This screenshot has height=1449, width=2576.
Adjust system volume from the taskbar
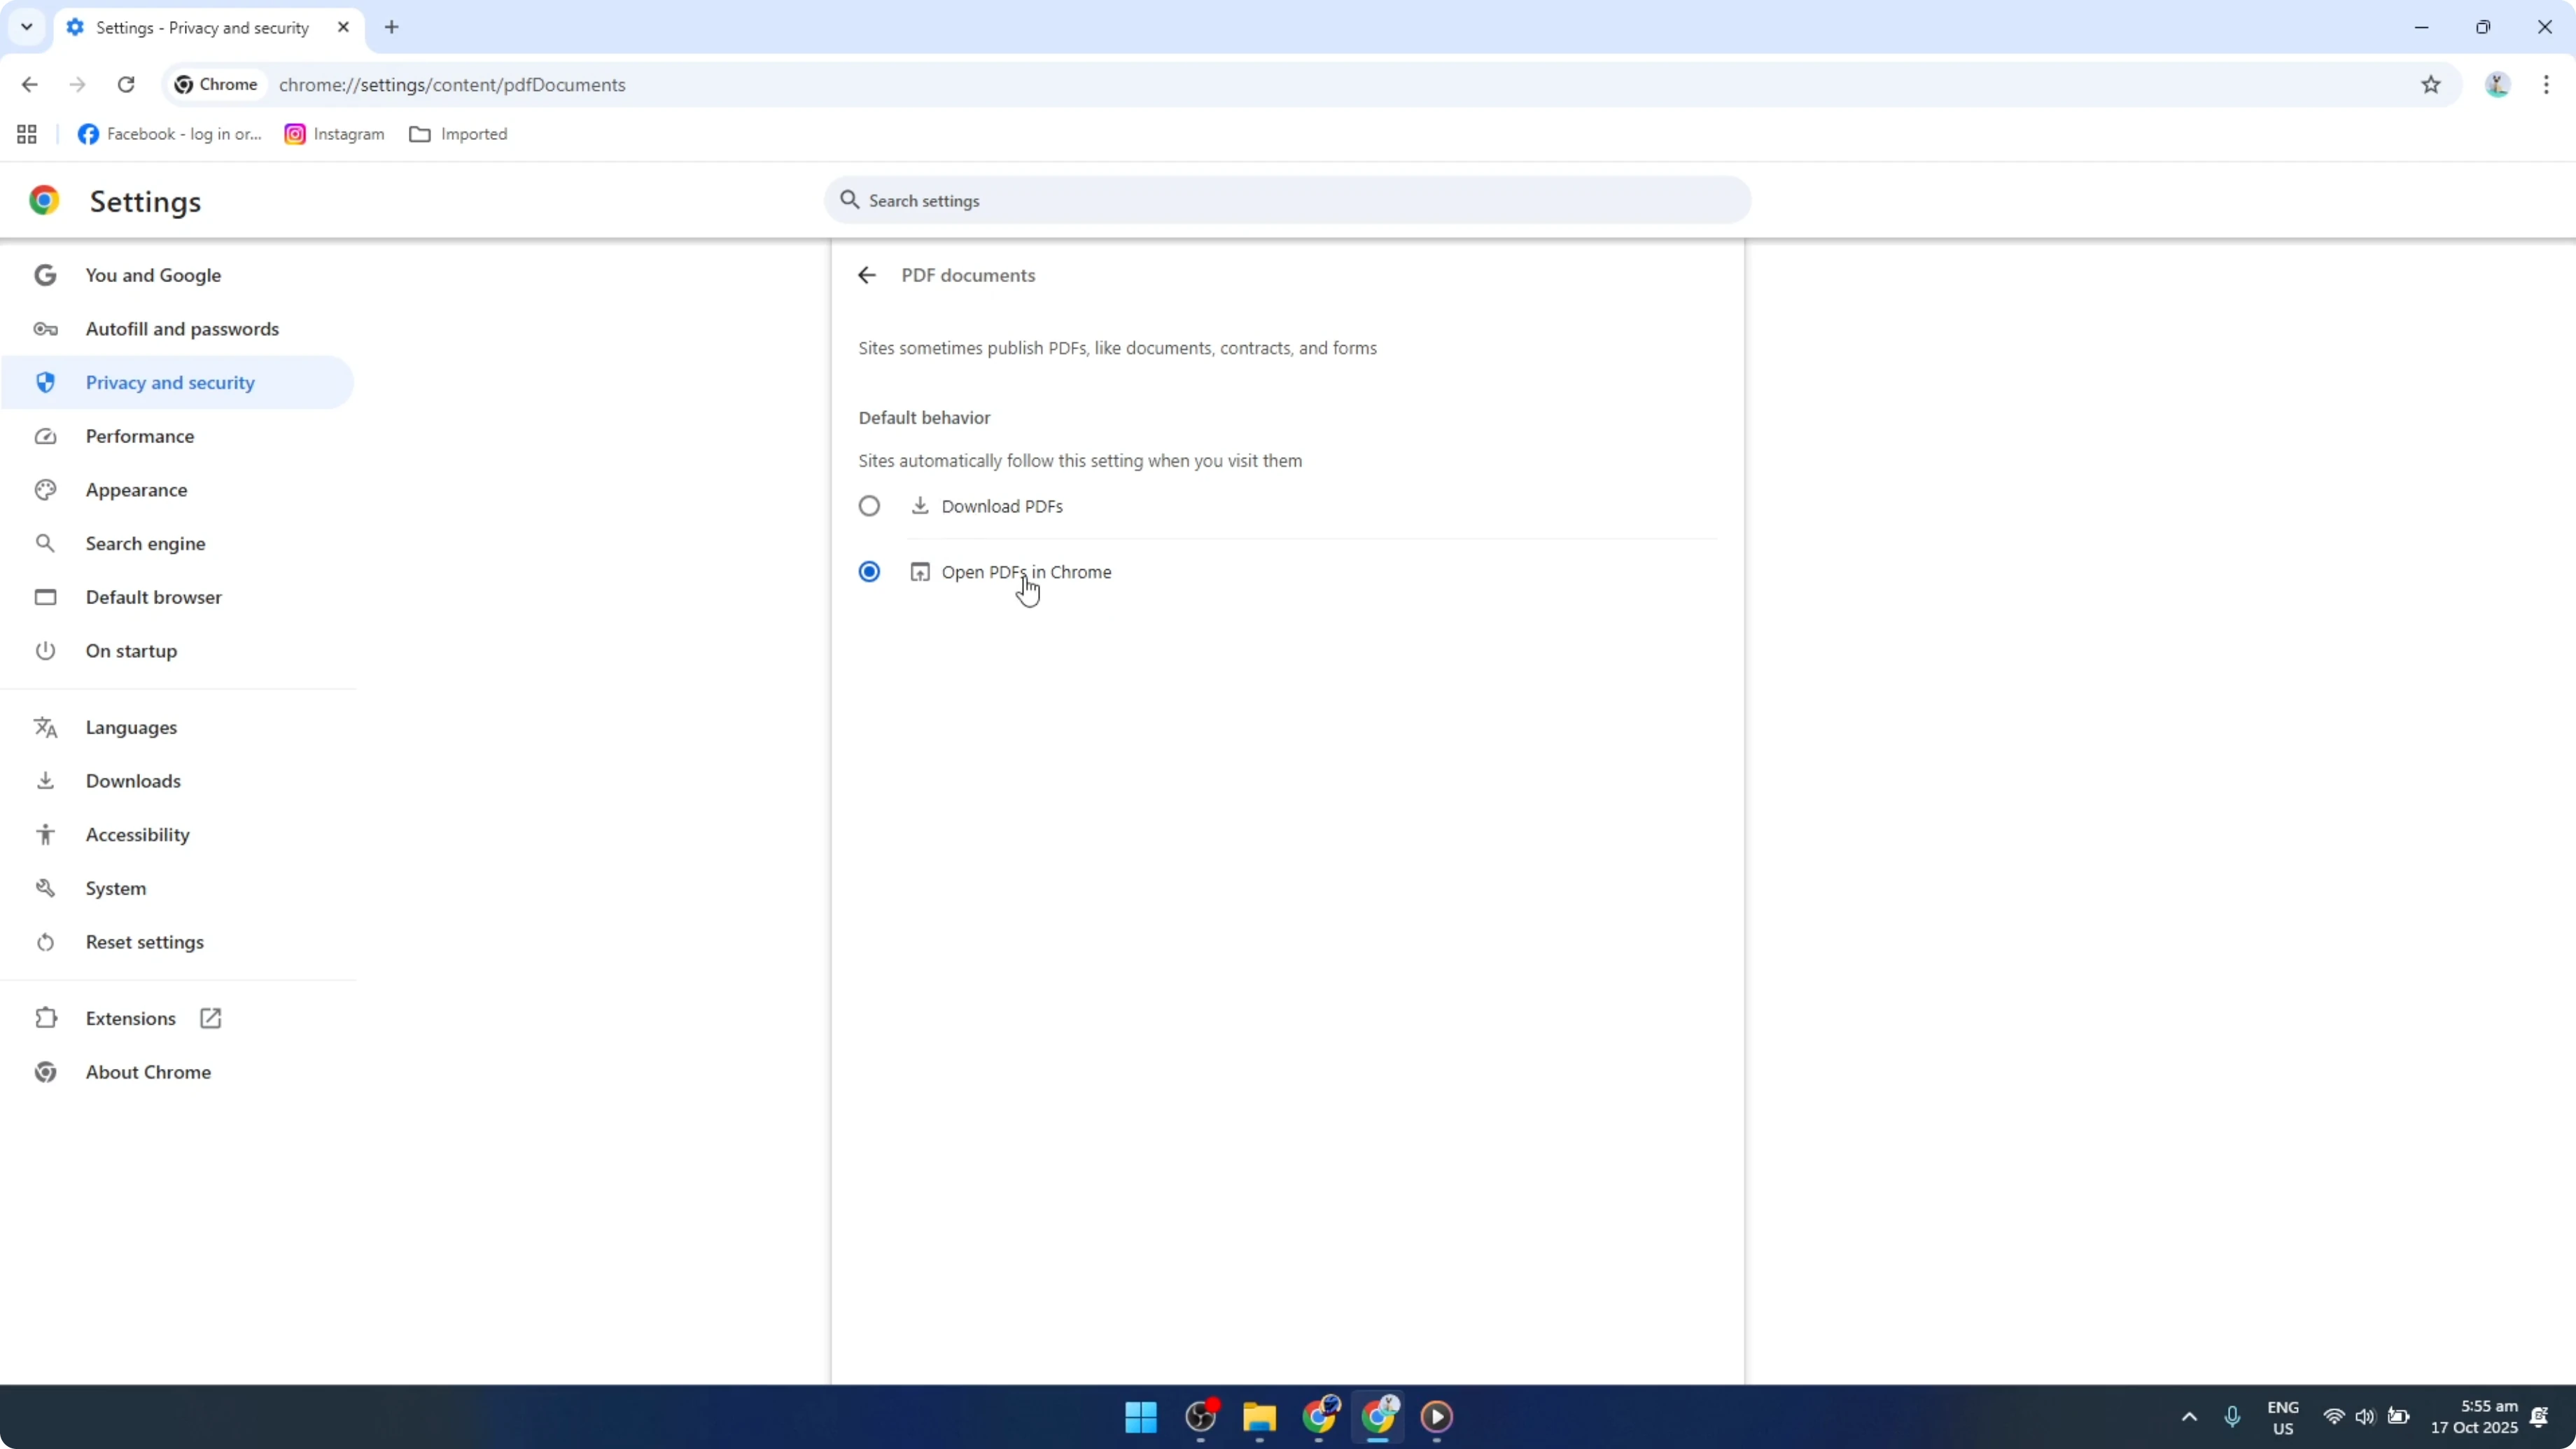point(2365,1417)
